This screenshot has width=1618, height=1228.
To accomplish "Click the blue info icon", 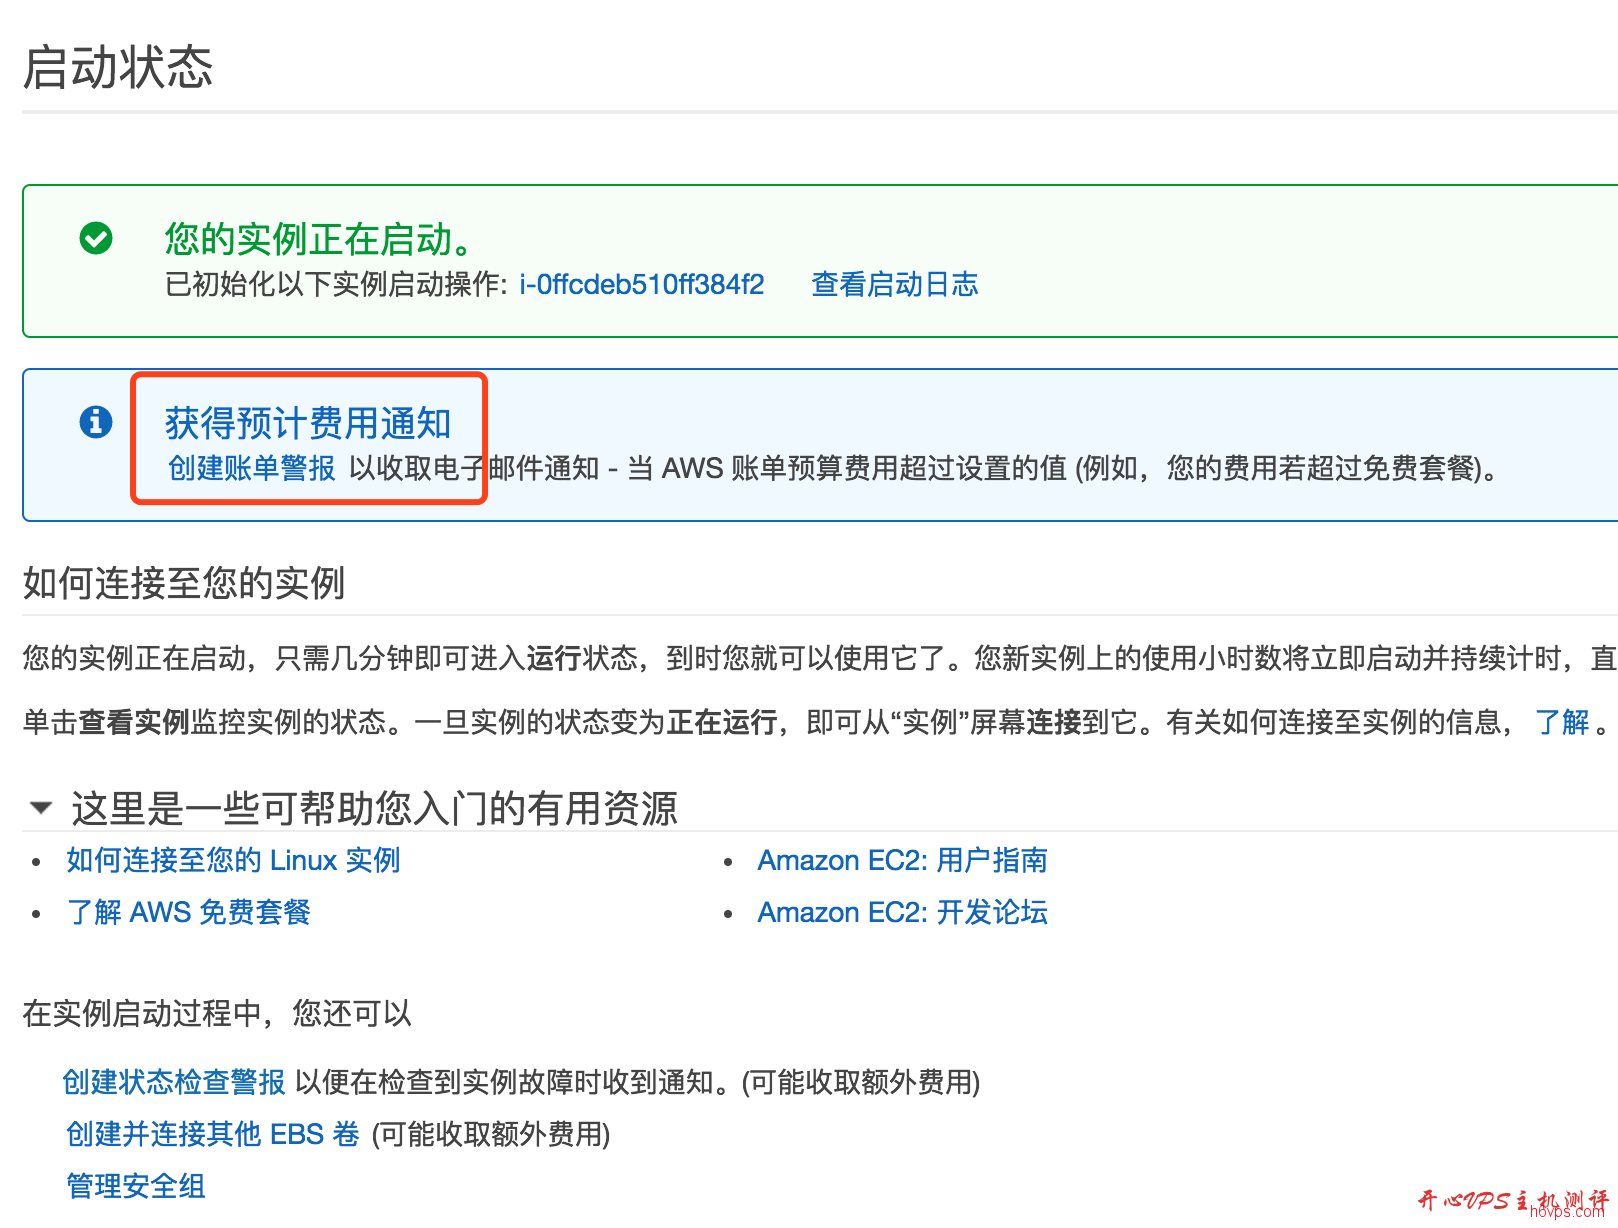I will (x=96, y=422).
